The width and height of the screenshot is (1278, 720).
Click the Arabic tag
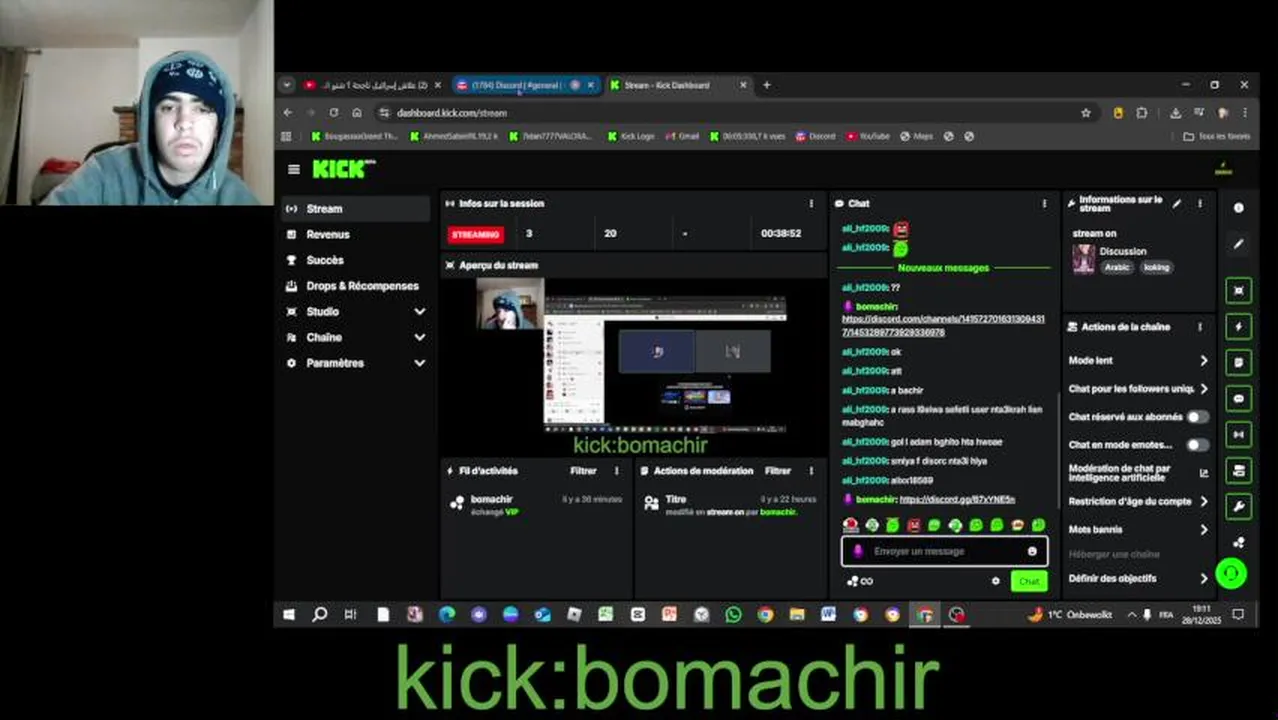point(1117,267)
